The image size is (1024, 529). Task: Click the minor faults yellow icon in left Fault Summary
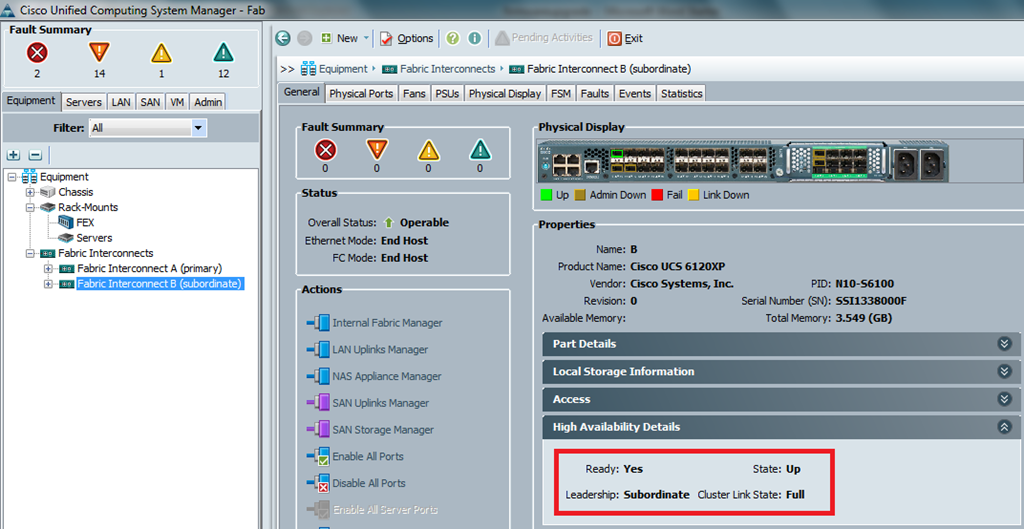click(161, 52)
